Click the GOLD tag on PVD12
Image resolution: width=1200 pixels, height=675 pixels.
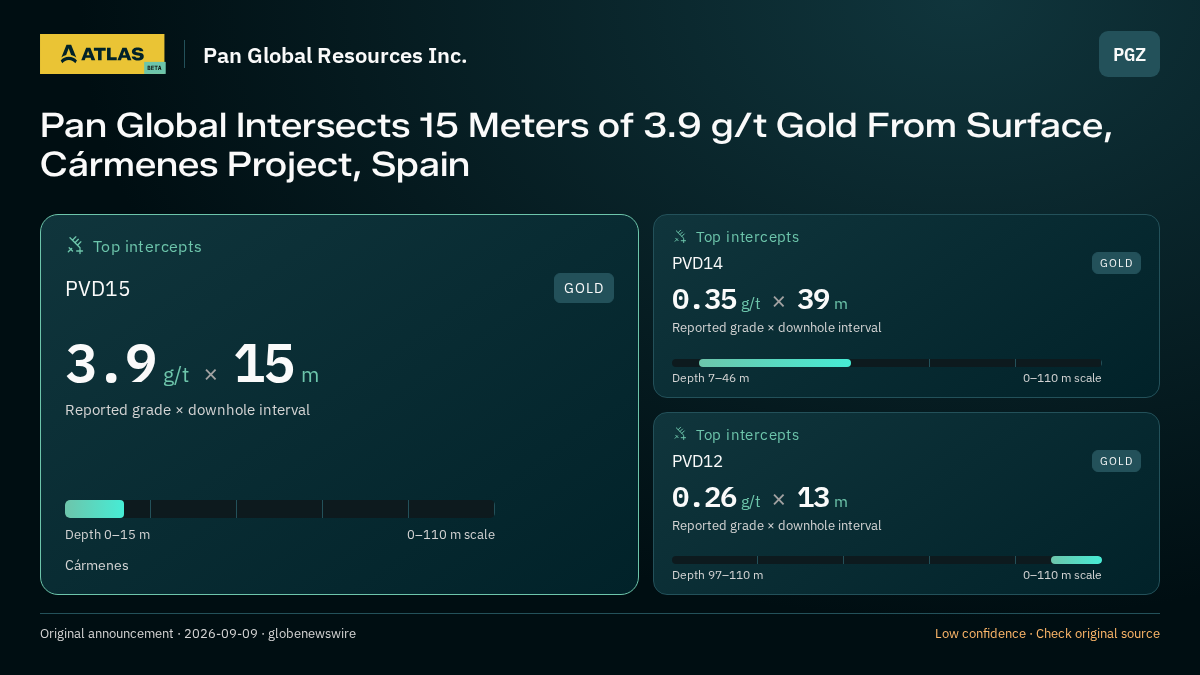tap(1116, 461)
